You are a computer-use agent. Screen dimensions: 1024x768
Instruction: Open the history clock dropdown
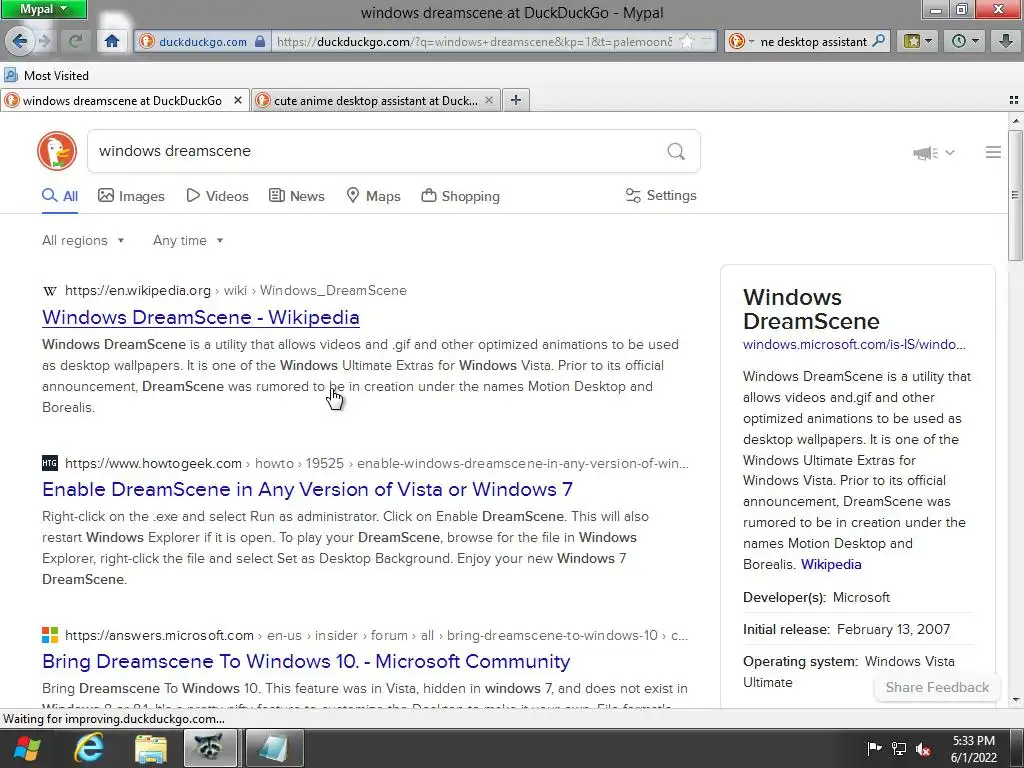(965, 41)
